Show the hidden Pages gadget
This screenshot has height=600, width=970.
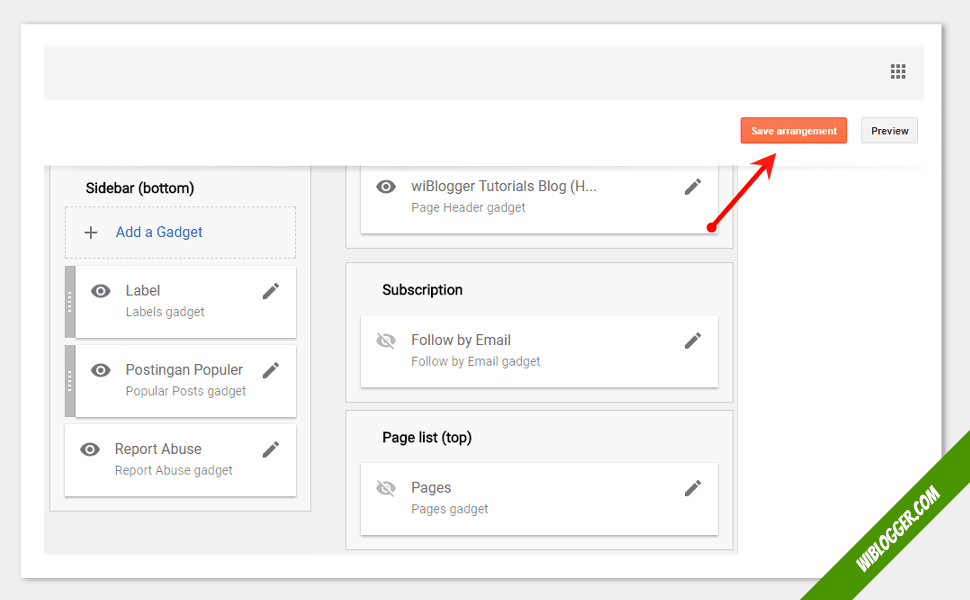[x=386, y=488]
